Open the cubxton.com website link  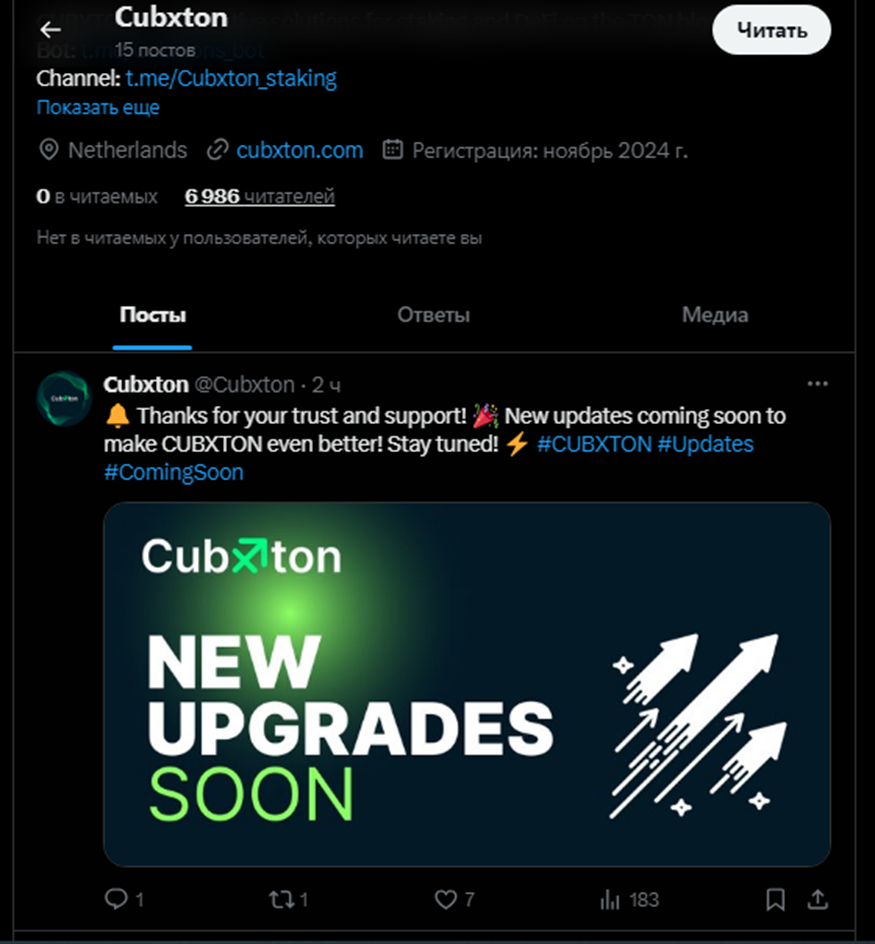click(299, 150)
